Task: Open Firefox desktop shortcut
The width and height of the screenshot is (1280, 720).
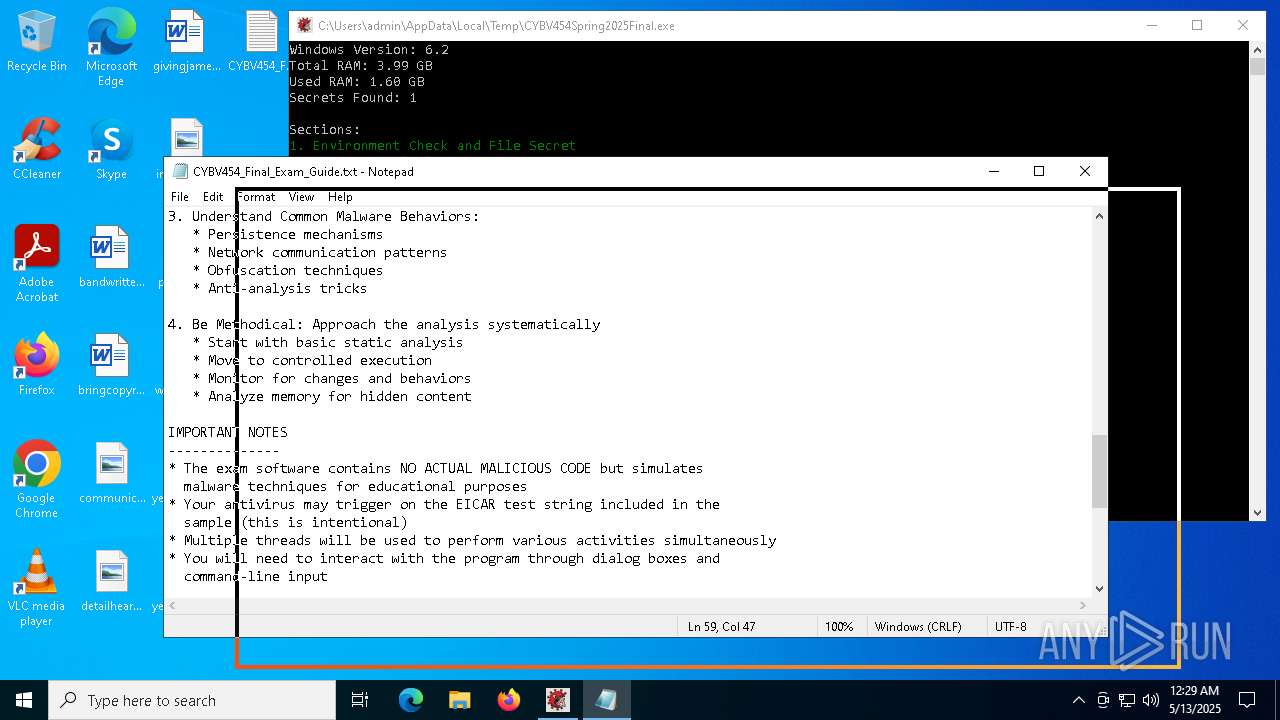Action: pyautogui.click(x=37, y=366)
